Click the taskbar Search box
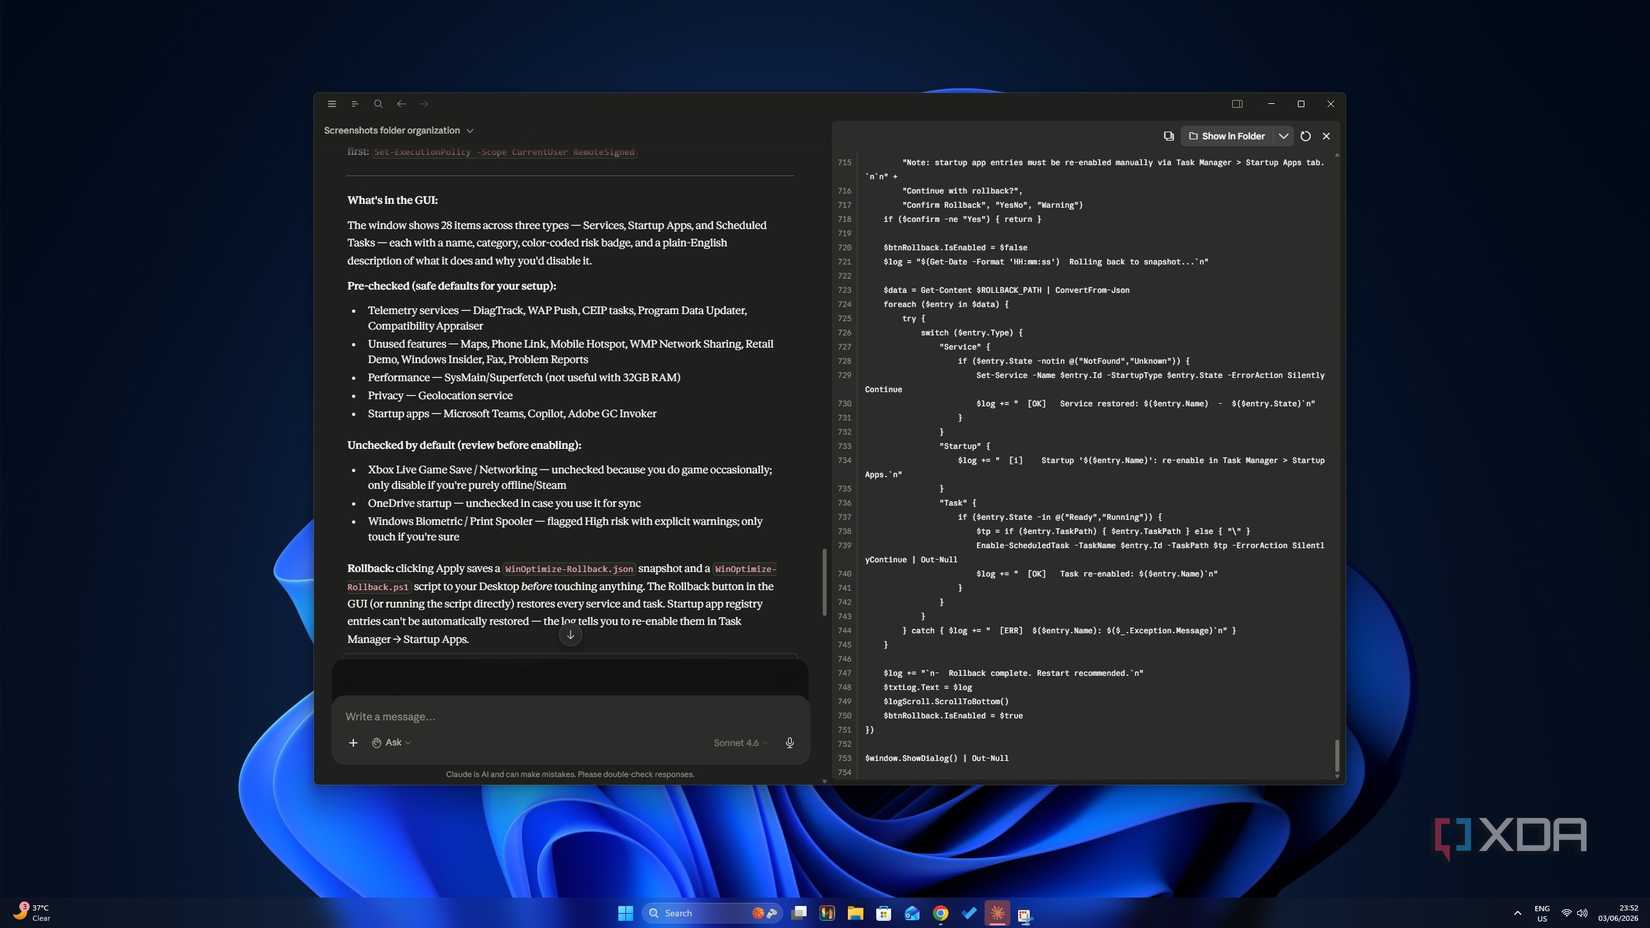Screen dimensions: 1650x928 [x=712, y=913]
